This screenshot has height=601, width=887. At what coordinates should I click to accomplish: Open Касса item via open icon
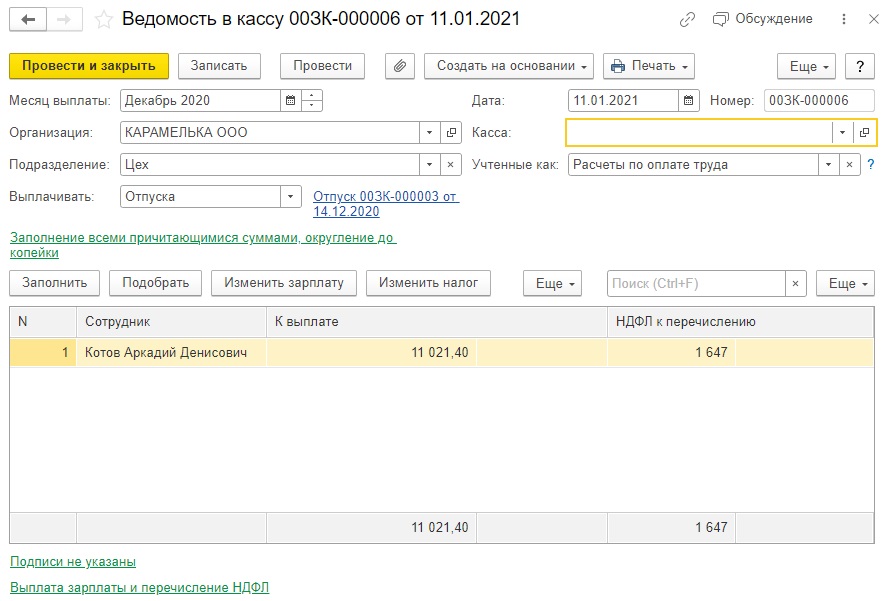tap(864, 132)
